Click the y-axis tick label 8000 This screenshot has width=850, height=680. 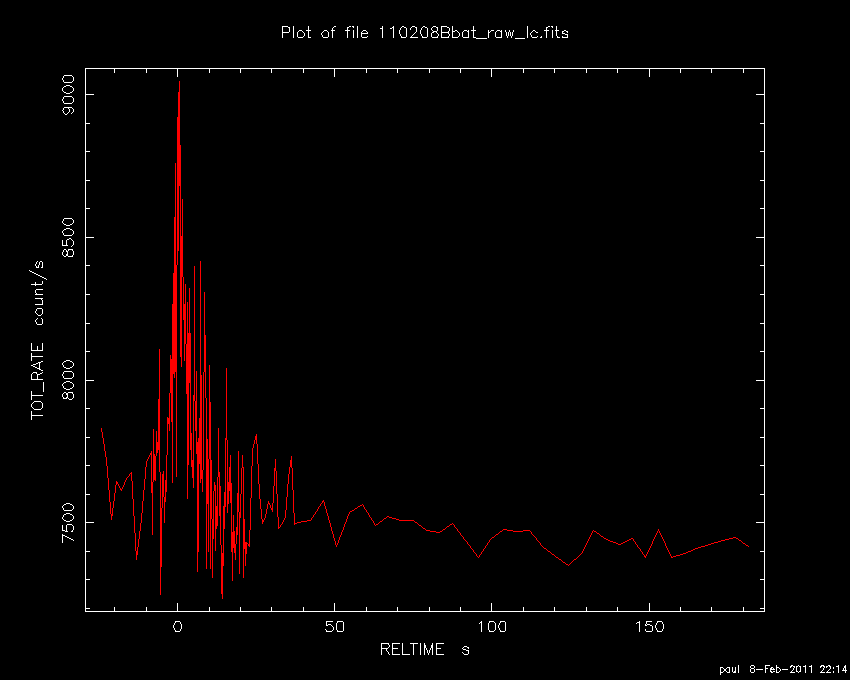(x=69, y=380)
